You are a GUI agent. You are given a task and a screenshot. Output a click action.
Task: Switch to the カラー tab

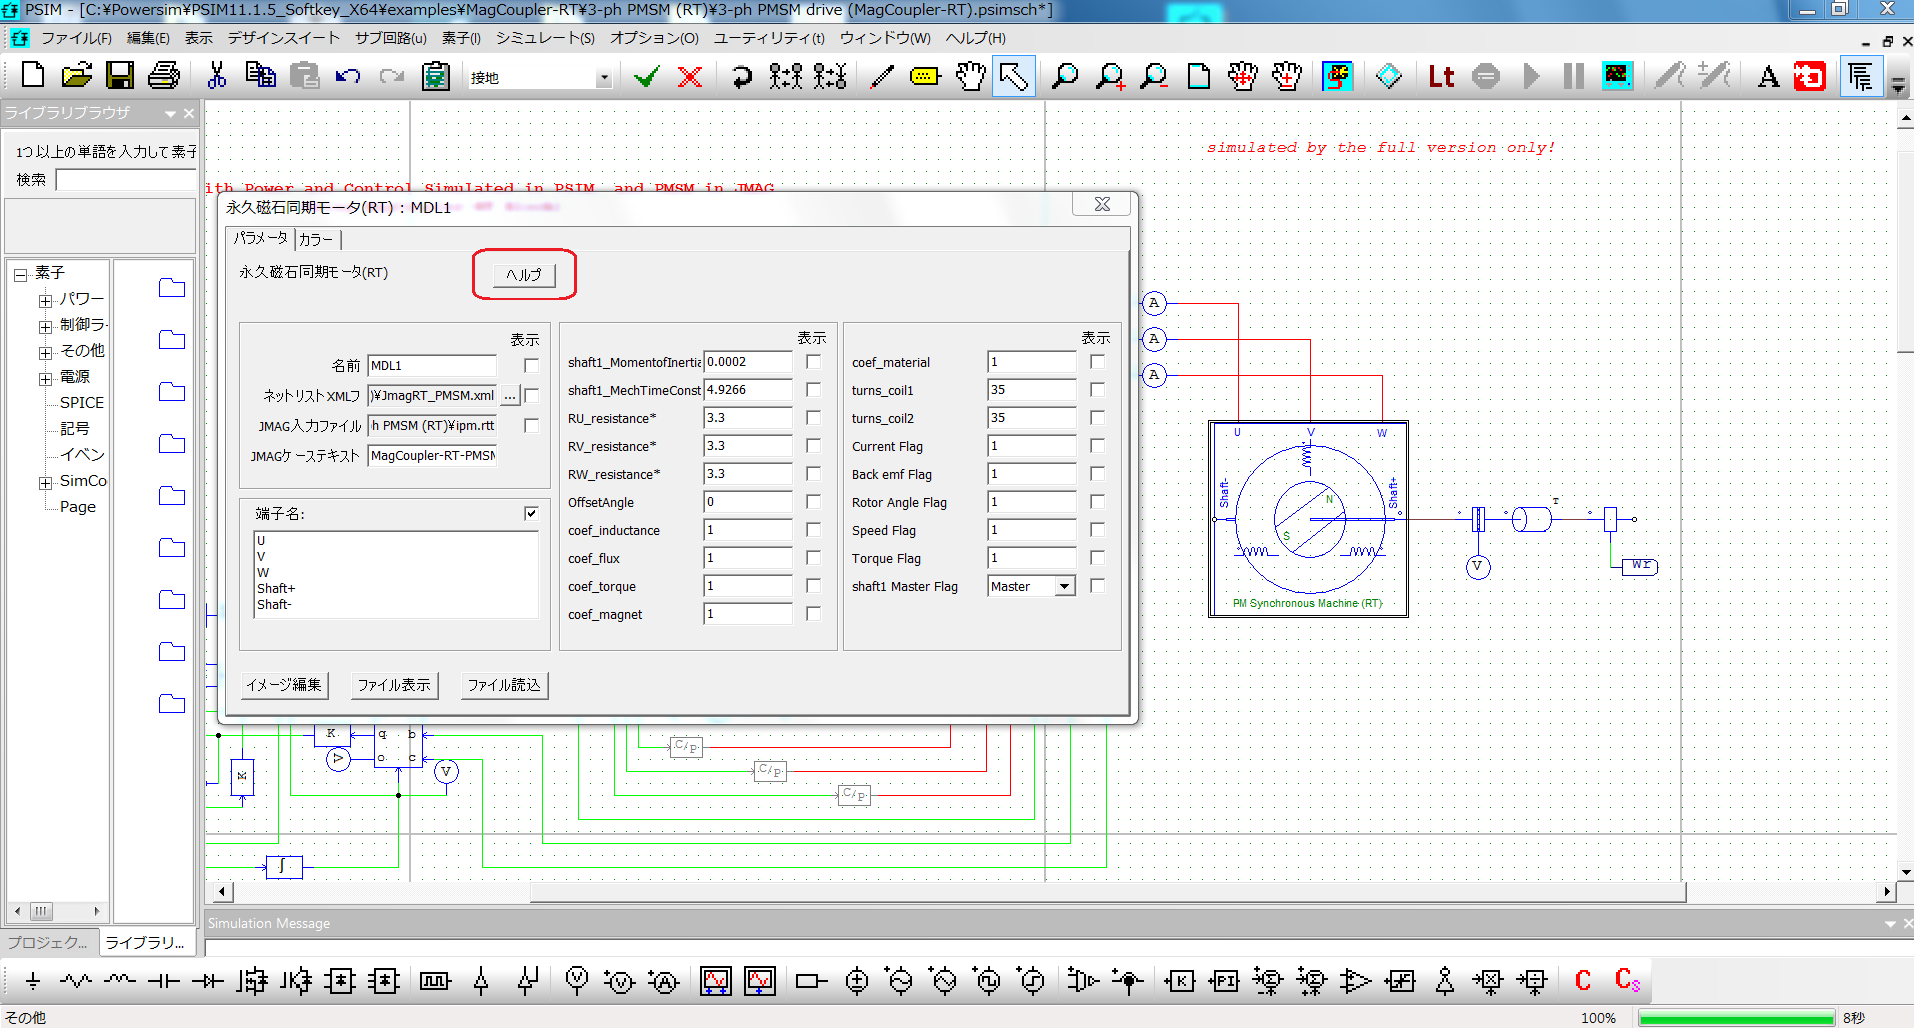(x=316, y=239)
